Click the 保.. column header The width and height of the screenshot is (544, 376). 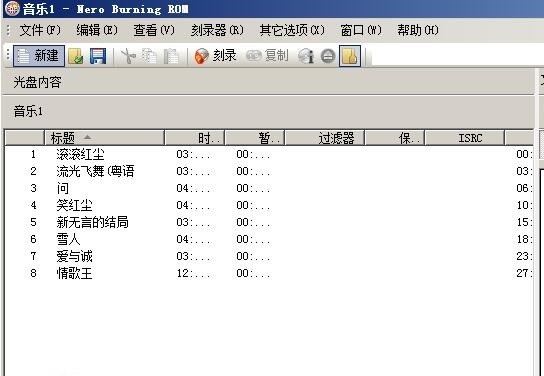394,138
